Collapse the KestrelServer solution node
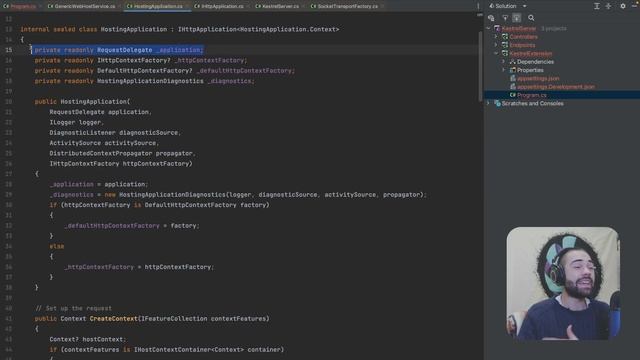640x360 pixels. click(x=488, y=29)
